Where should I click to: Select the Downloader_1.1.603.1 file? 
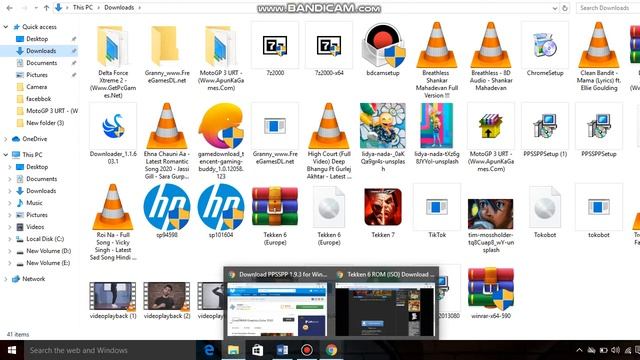click(x=113, y=133)
